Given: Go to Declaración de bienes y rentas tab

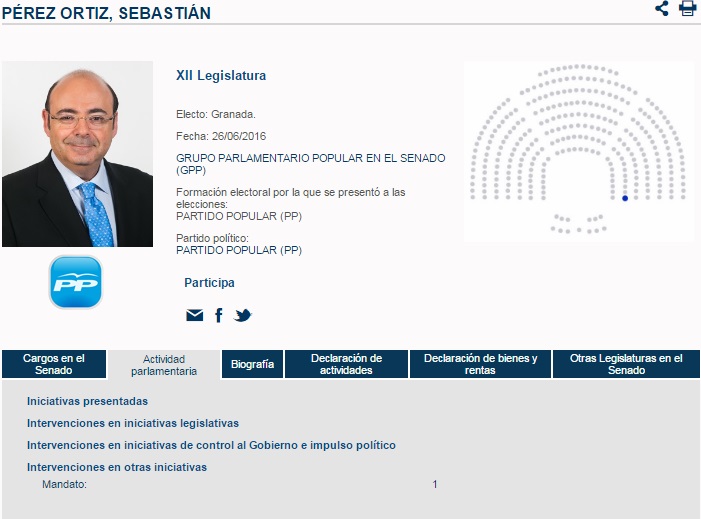Looking at the screenshot, I should coord(480,364).
